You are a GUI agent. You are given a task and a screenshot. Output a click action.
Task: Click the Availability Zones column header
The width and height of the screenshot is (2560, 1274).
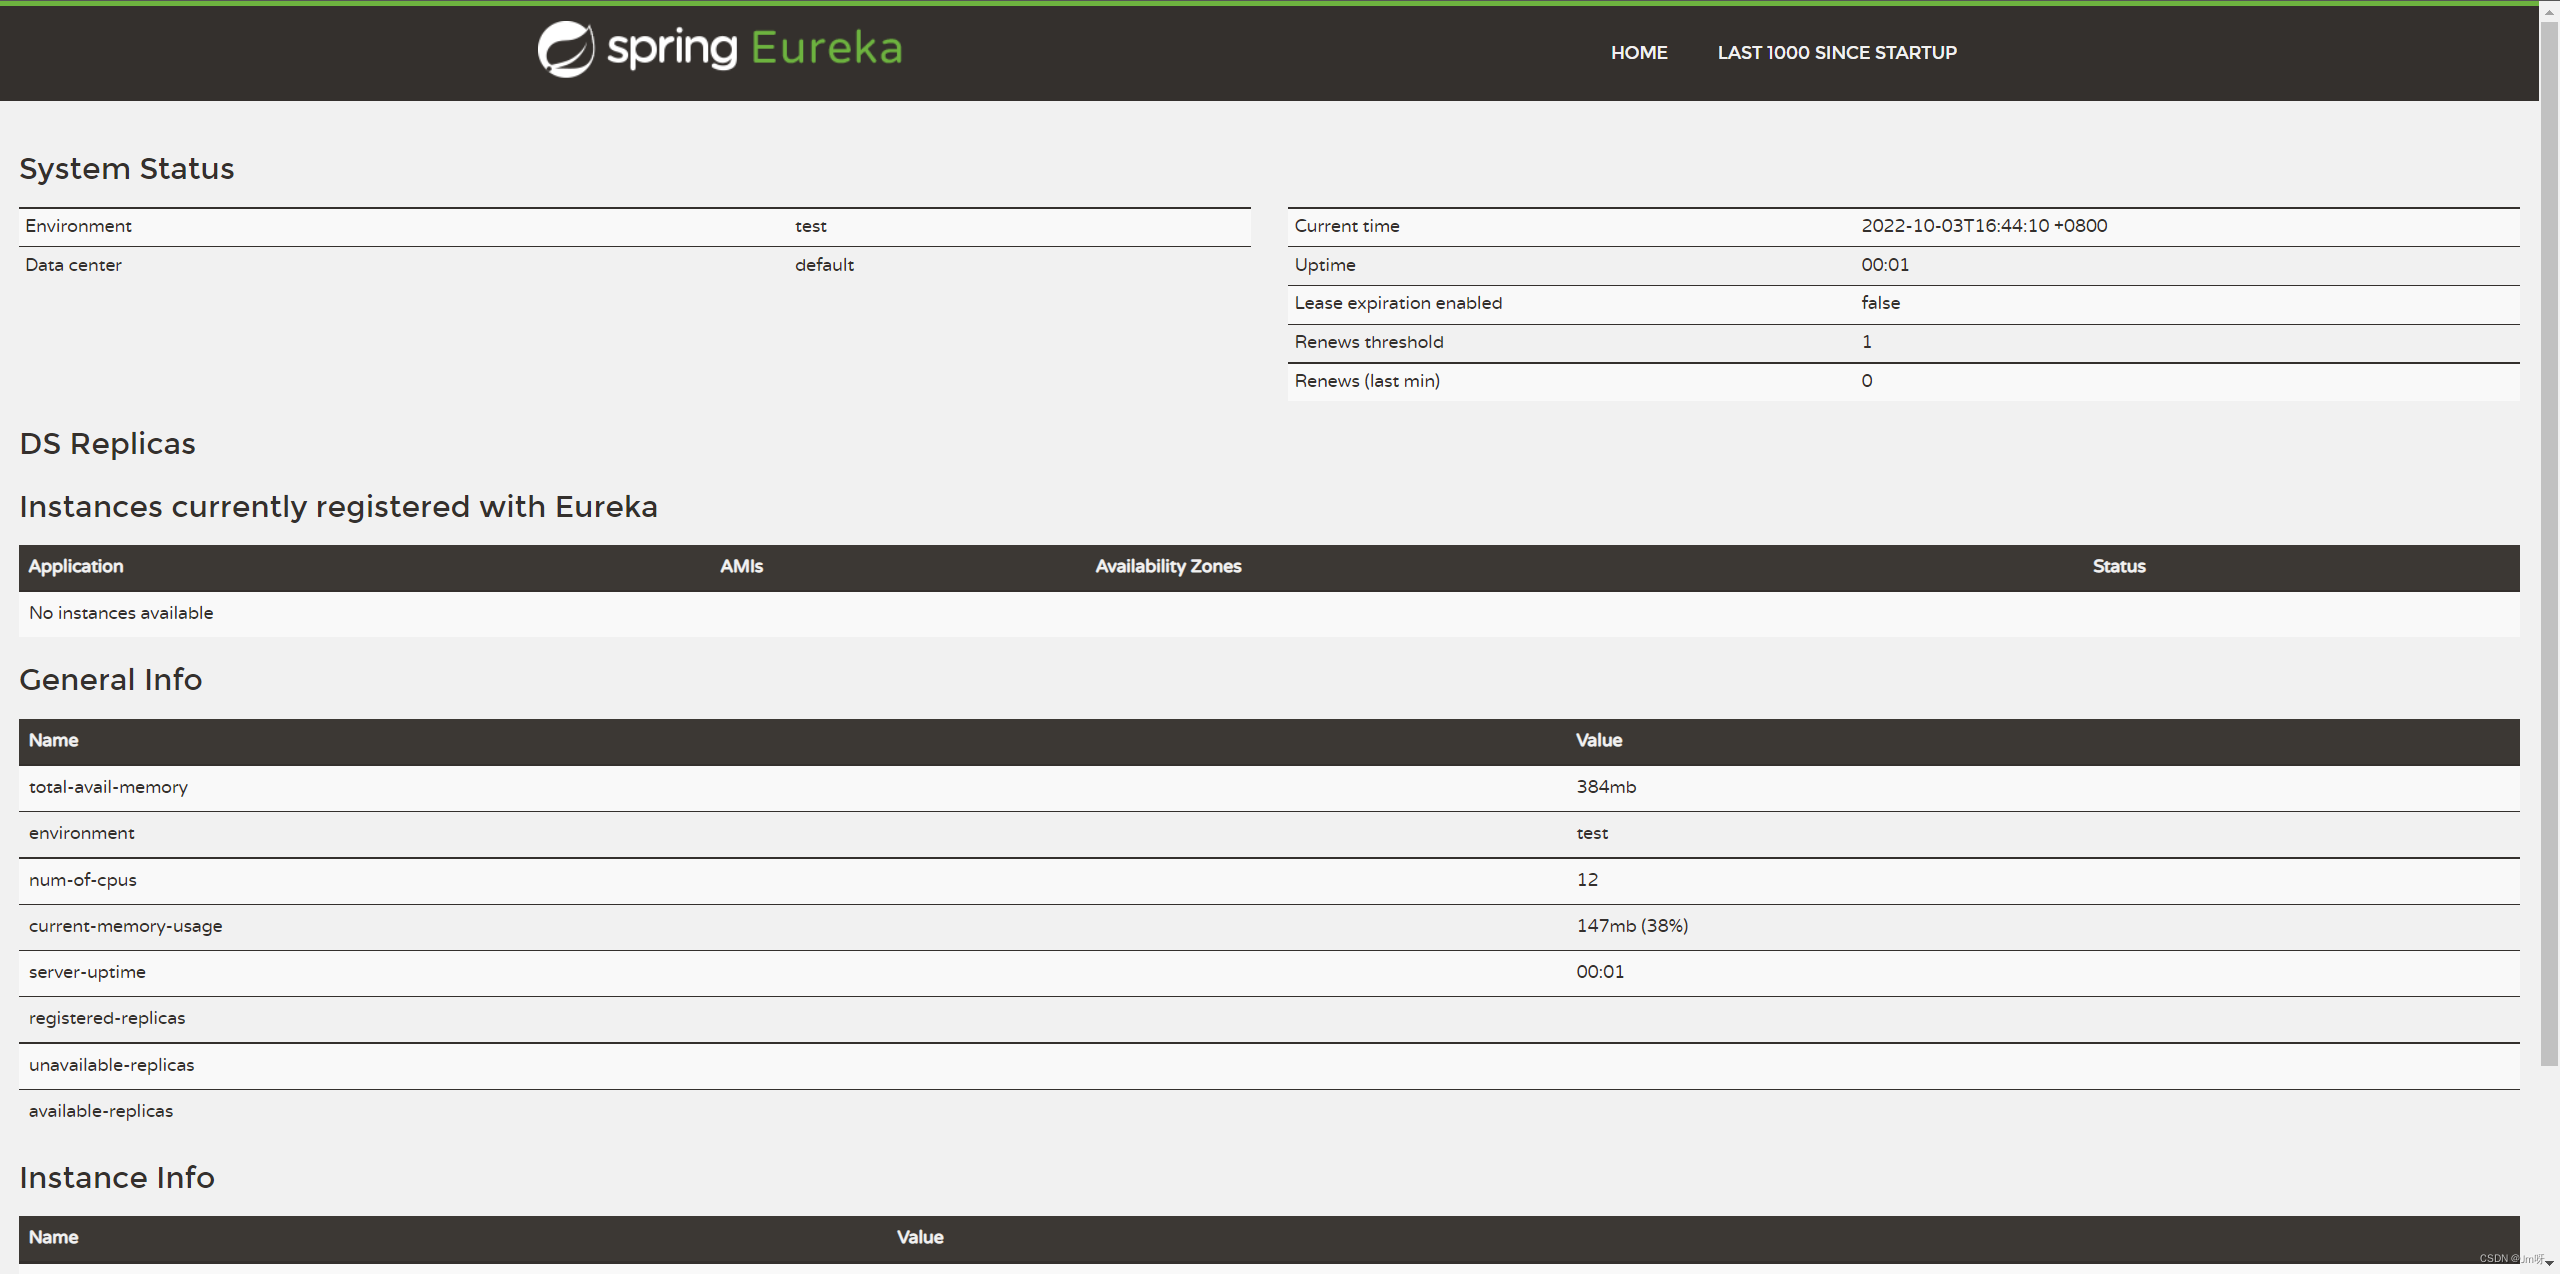pos(1168,566)
